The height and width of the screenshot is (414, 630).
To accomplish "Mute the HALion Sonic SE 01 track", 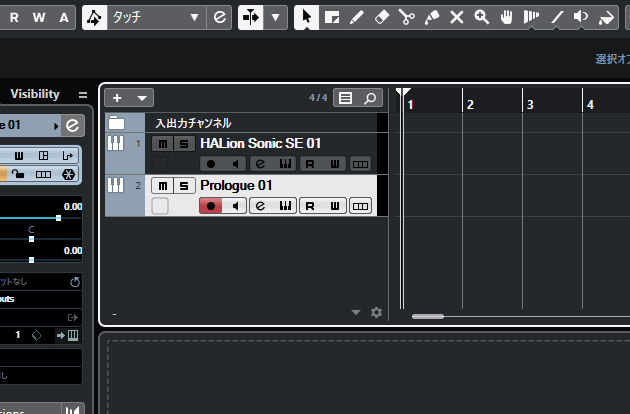I will coord(161,144).
